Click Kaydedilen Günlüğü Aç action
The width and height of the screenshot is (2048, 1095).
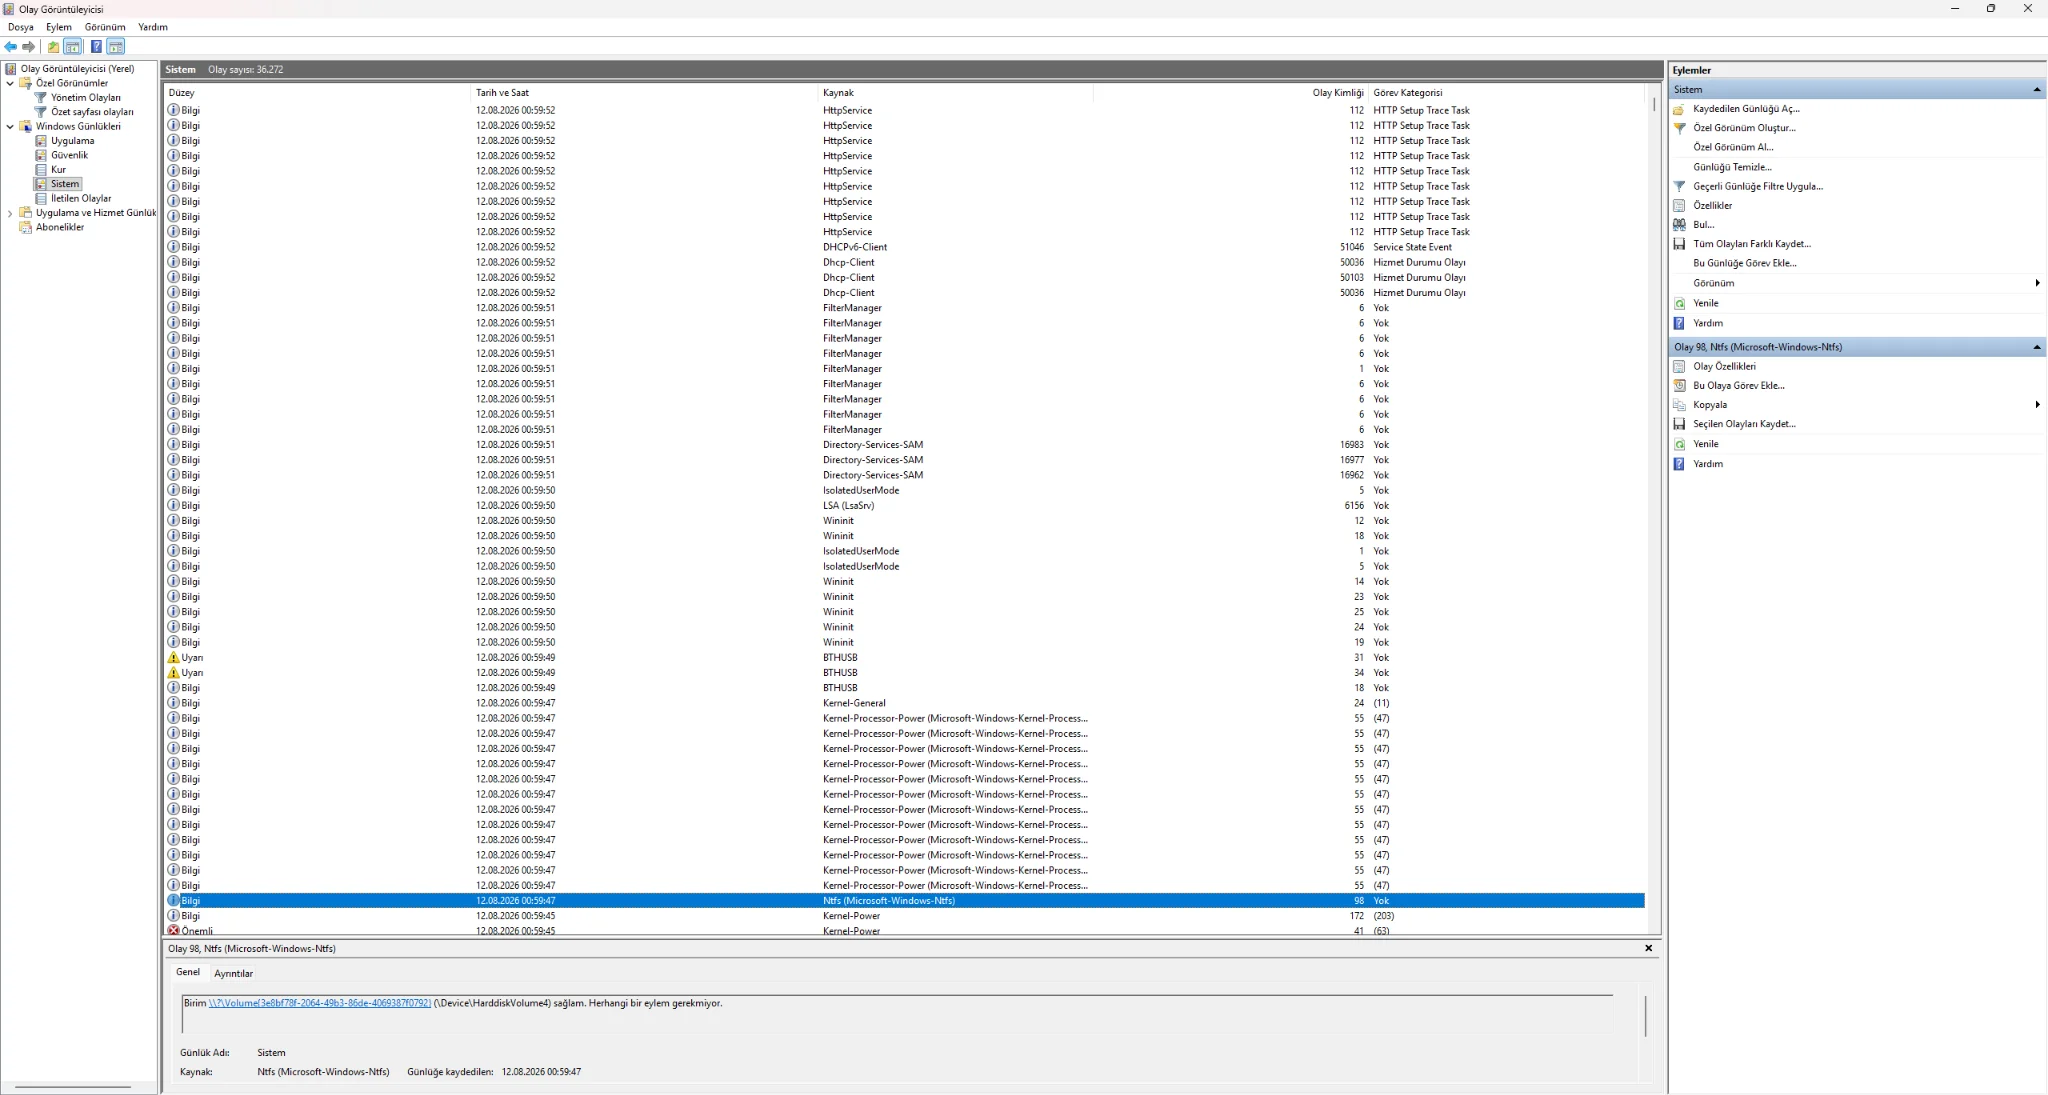pyautogui.click(x=1746, y=109)
